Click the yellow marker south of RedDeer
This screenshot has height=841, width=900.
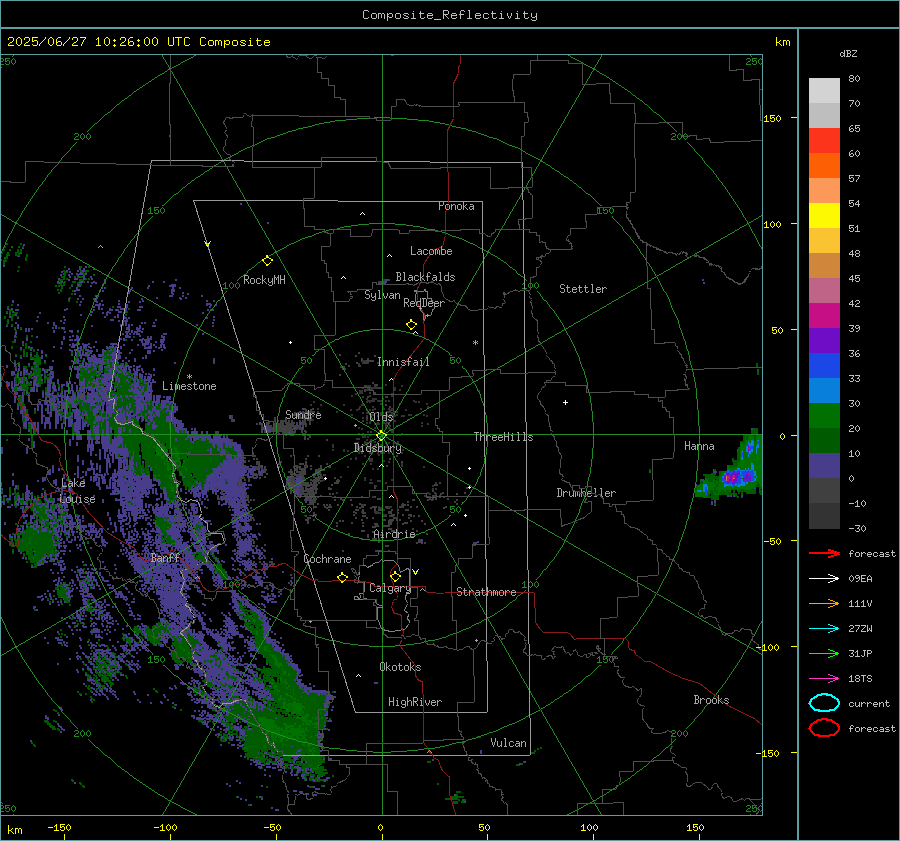(x=411, y=325)
